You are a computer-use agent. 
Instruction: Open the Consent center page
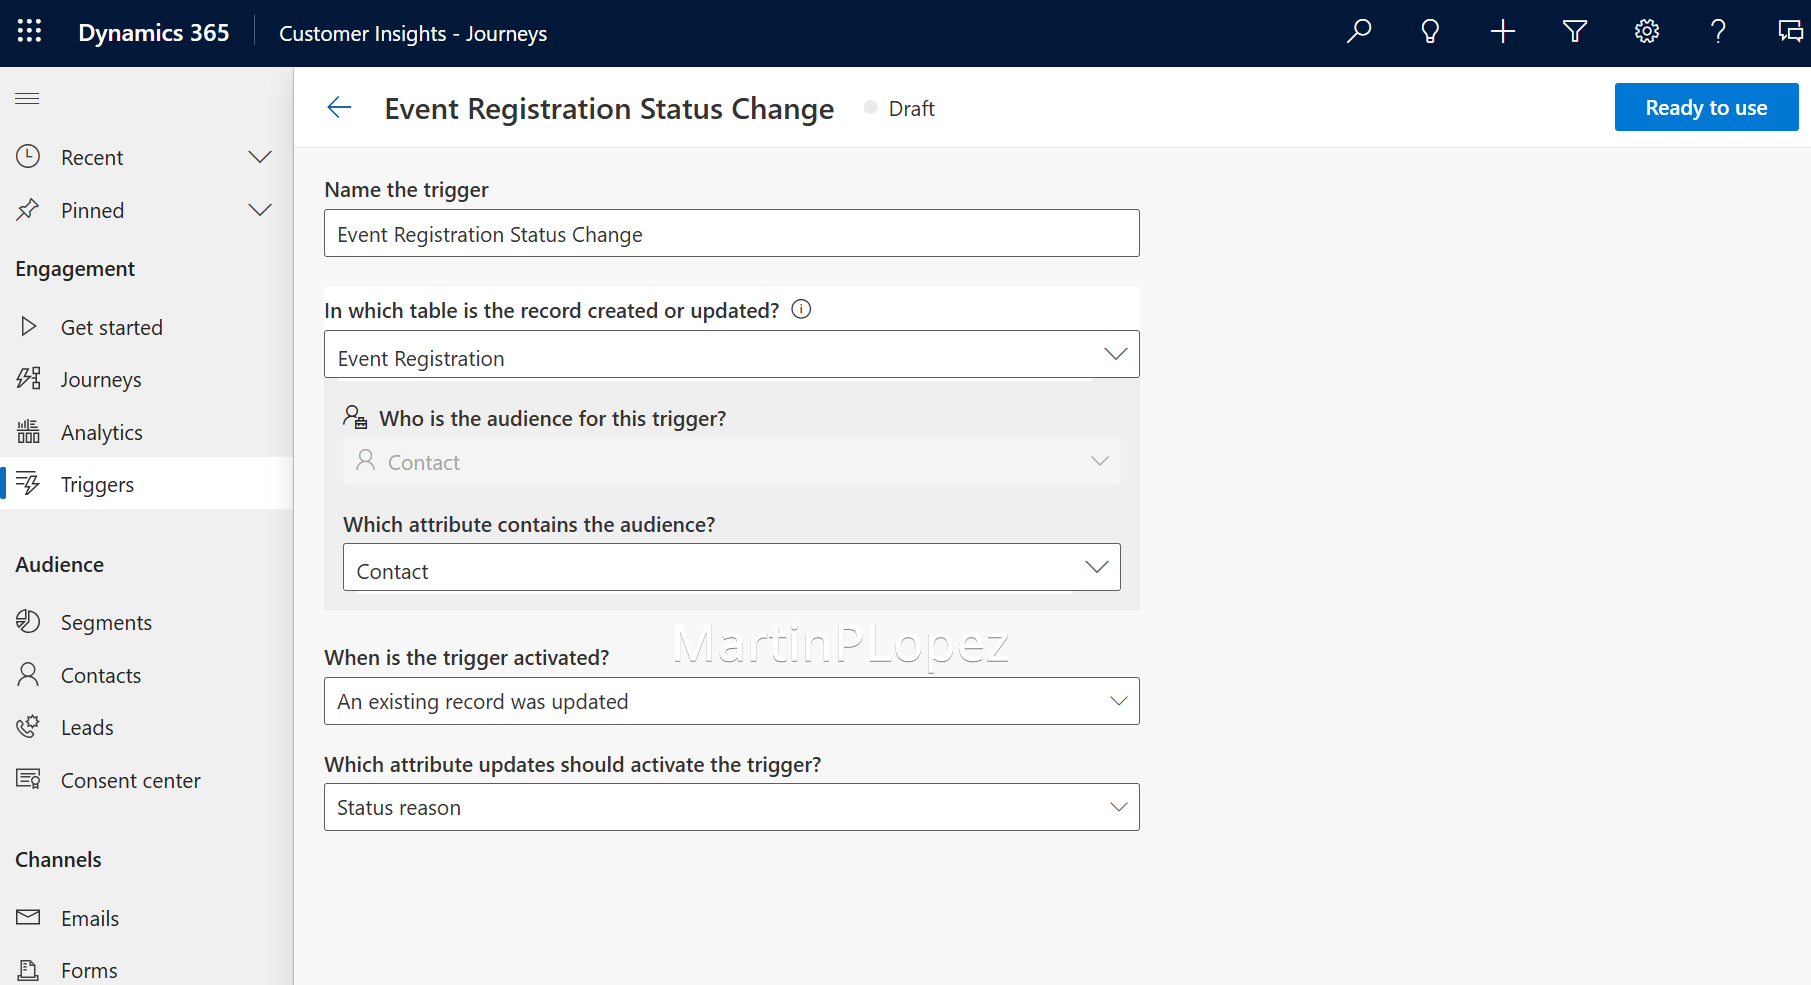click(131, 780)
